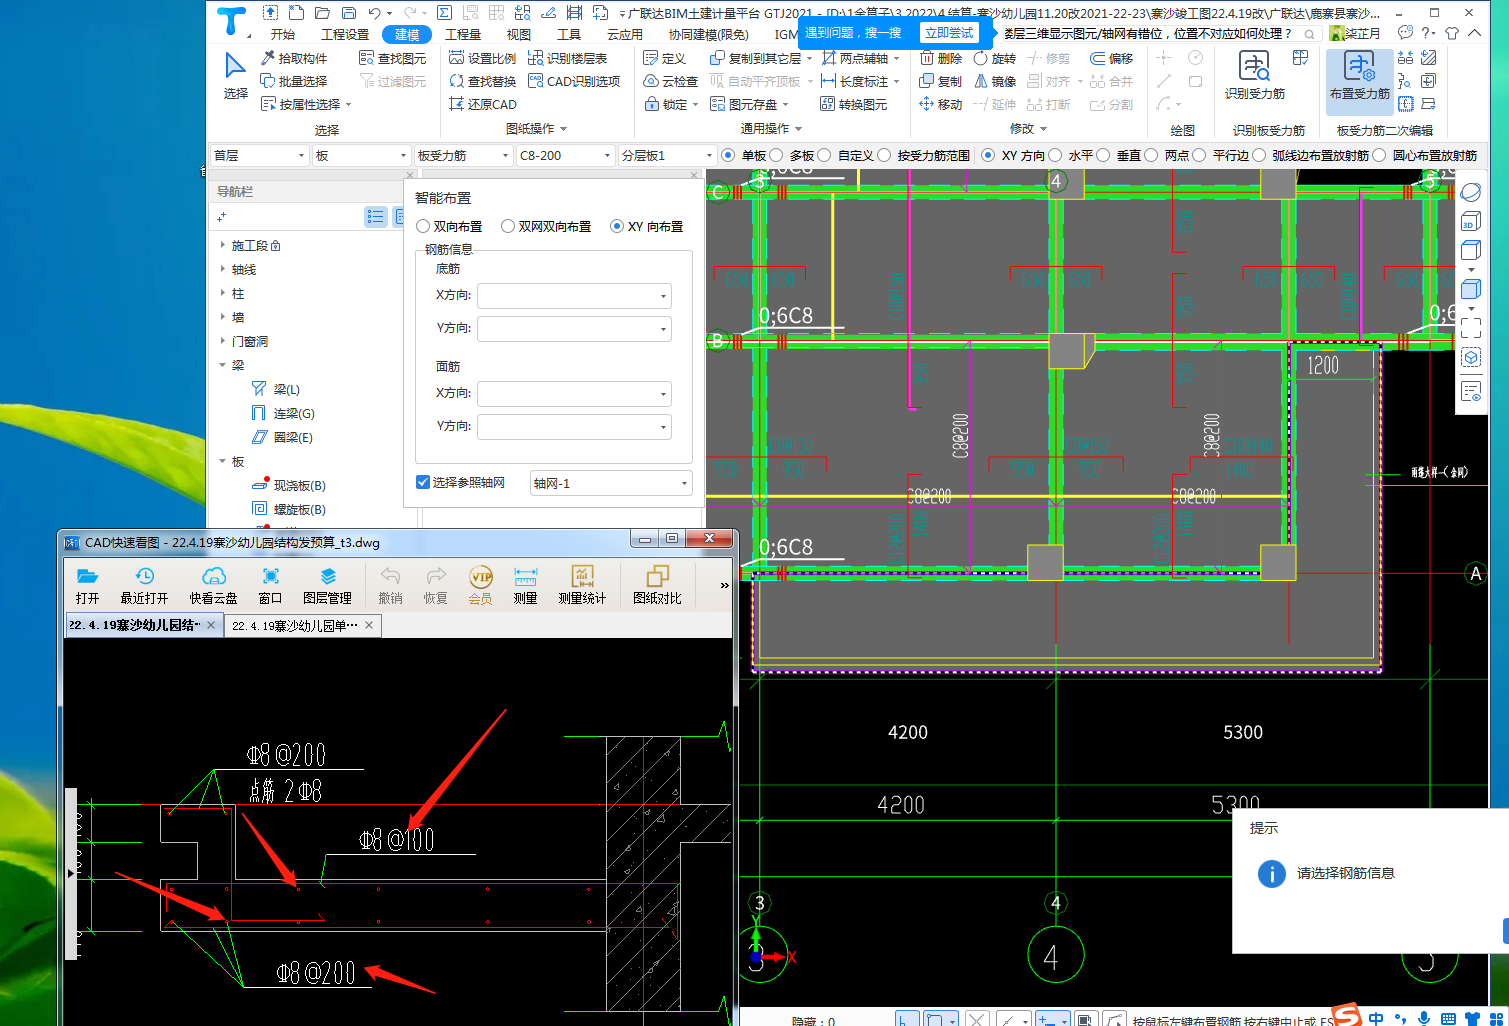Click 还原CAD restore tool
The height and width of the screenshot is (1026, 1509).
pyautogui.click(x=483, y=104)
